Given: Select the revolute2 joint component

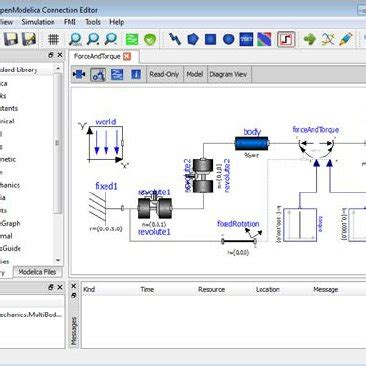Looking at the screenshot, I should coord(203,176).
